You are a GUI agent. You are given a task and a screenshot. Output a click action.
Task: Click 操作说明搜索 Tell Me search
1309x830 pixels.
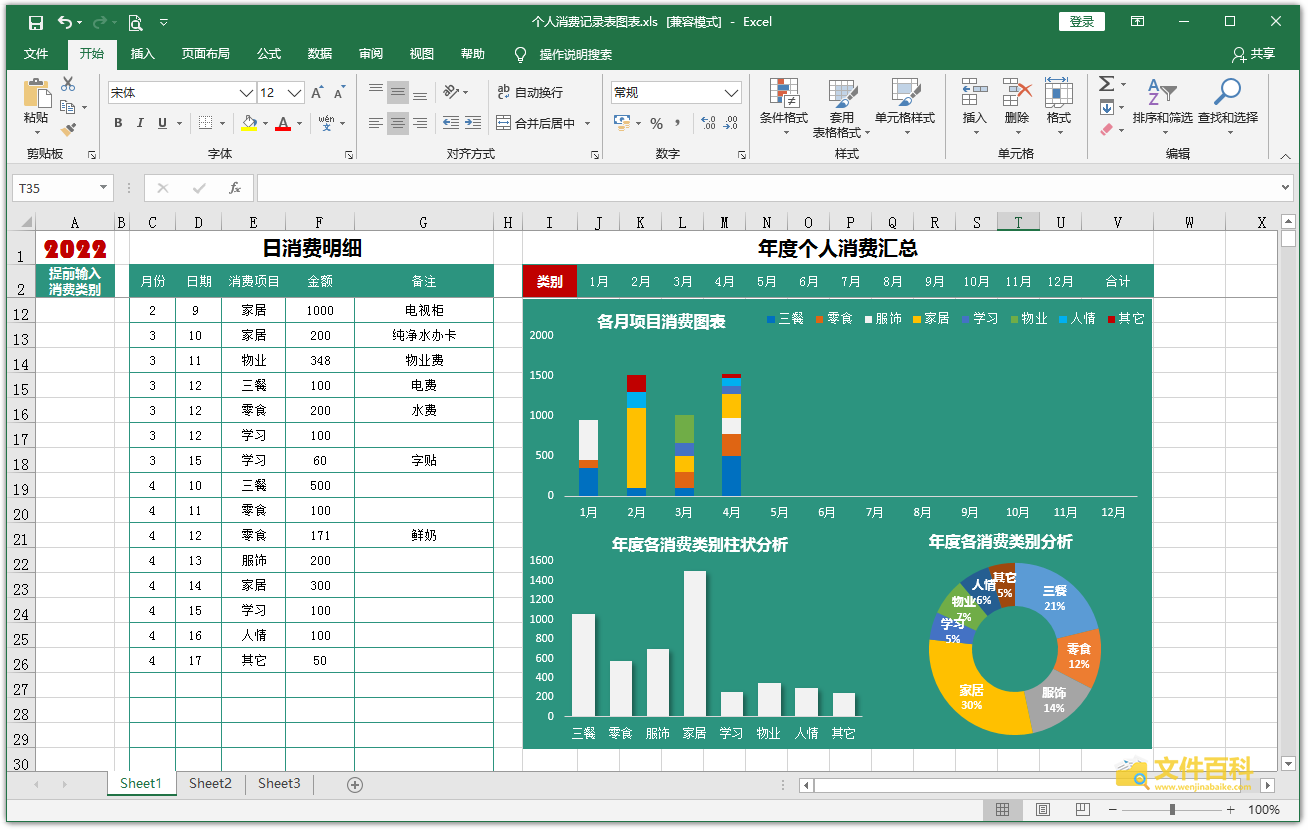563,54
